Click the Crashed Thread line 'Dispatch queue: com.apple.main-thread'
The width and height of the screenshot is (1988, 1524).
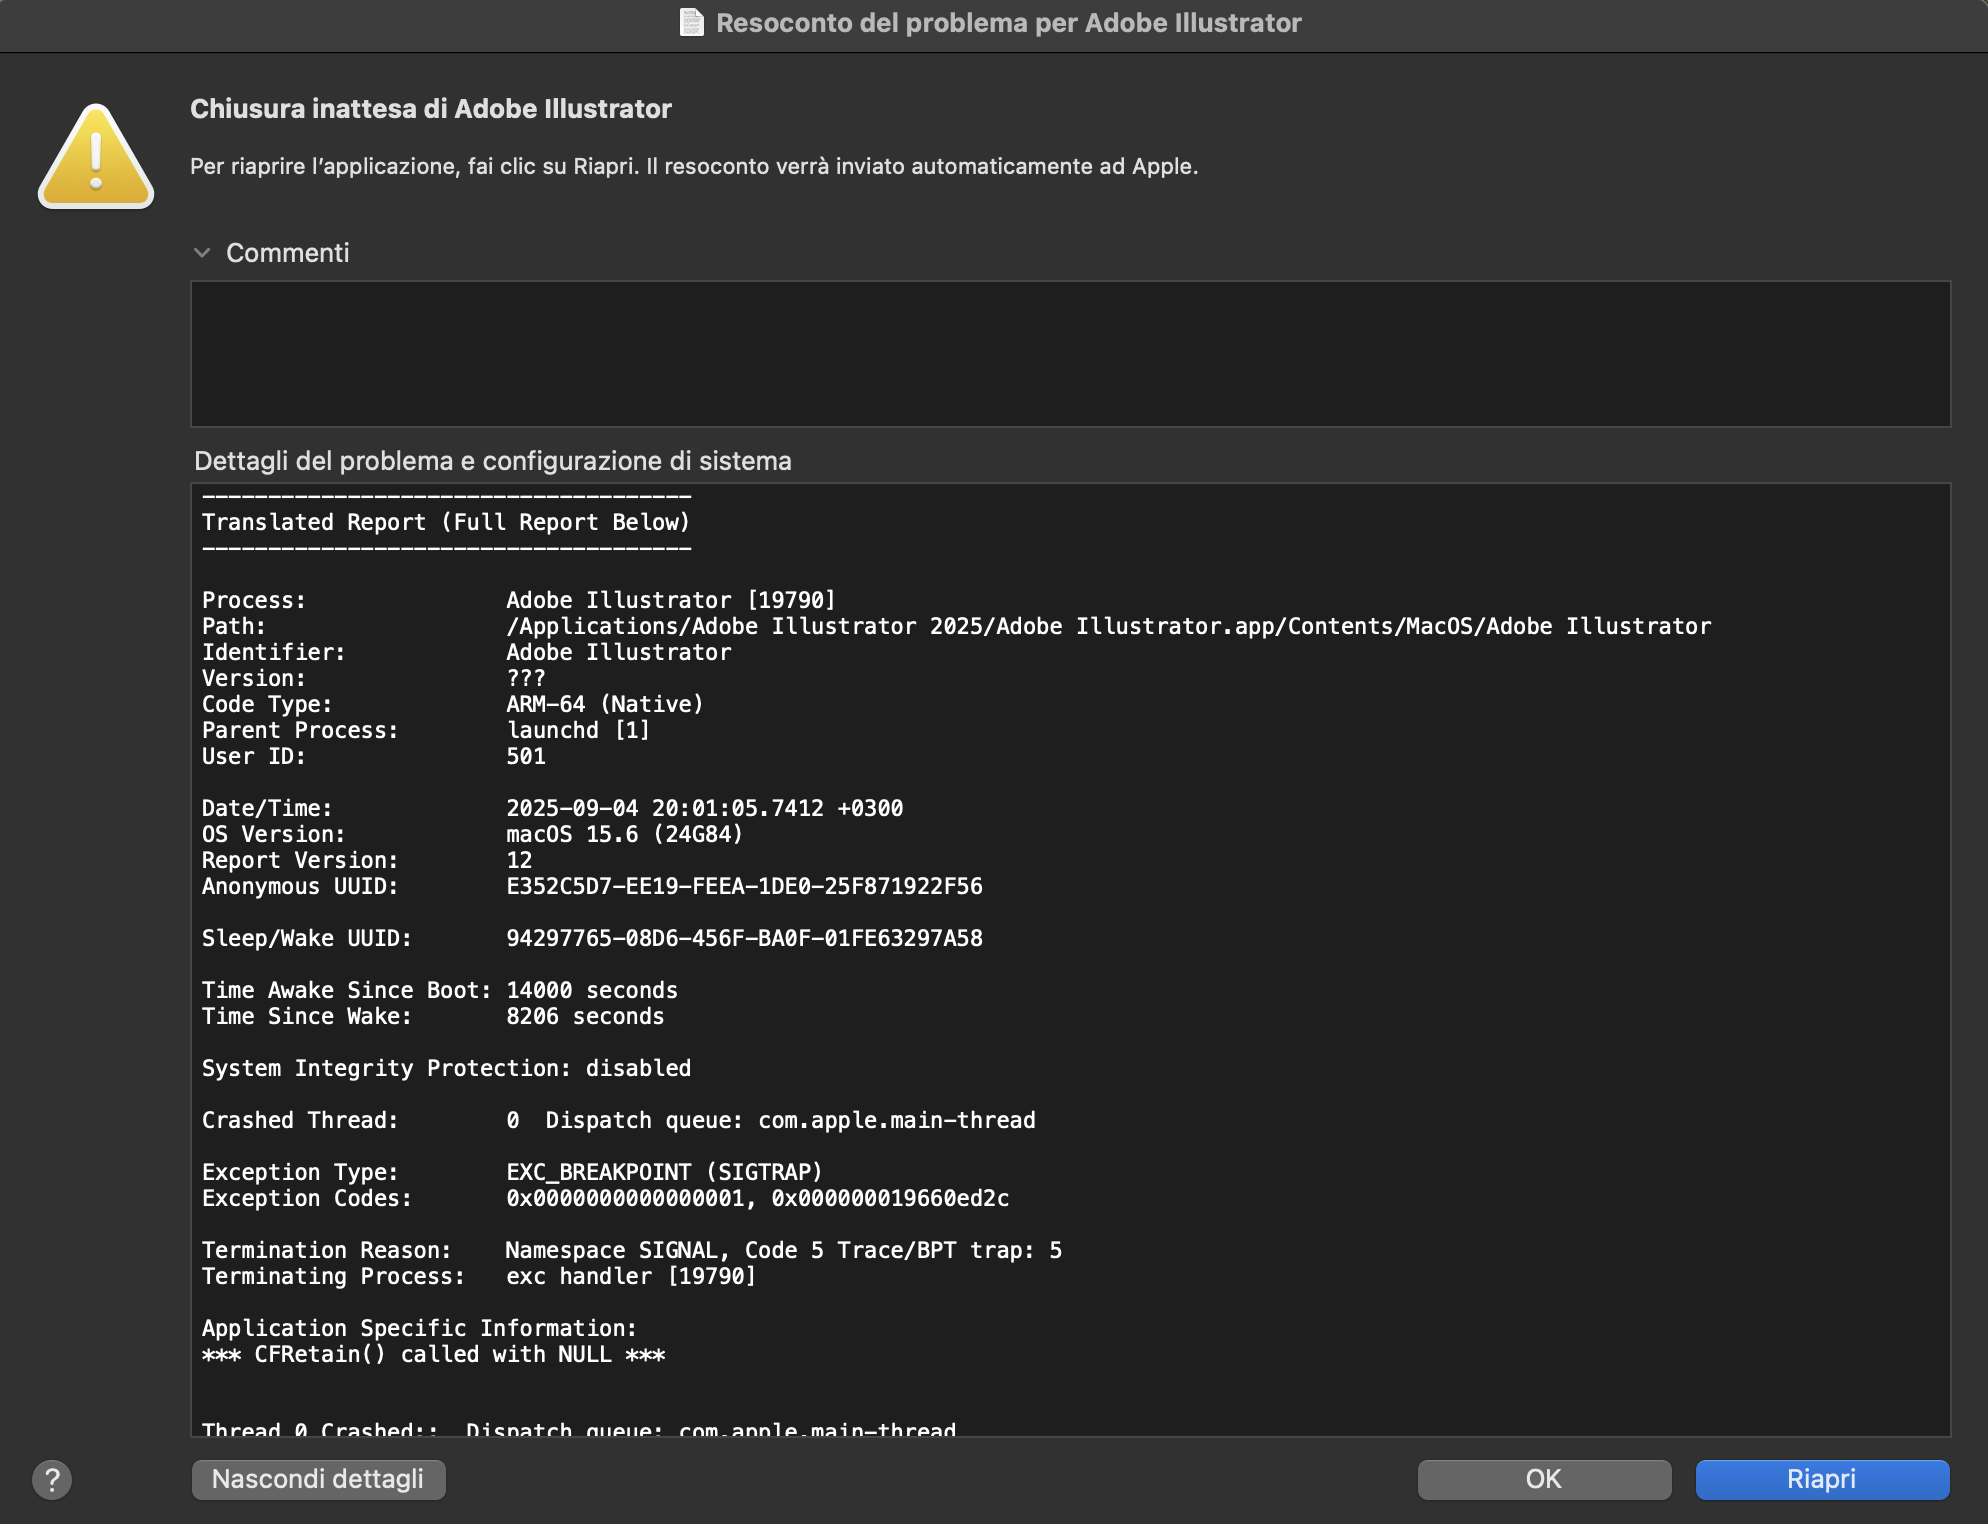coord(790,1120)
